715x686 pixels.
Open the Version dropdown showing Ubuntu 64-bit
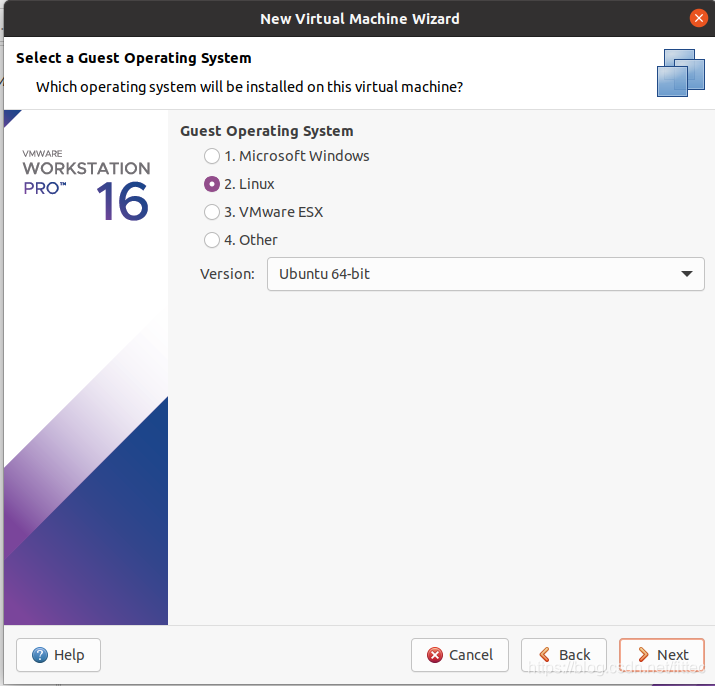486,274
